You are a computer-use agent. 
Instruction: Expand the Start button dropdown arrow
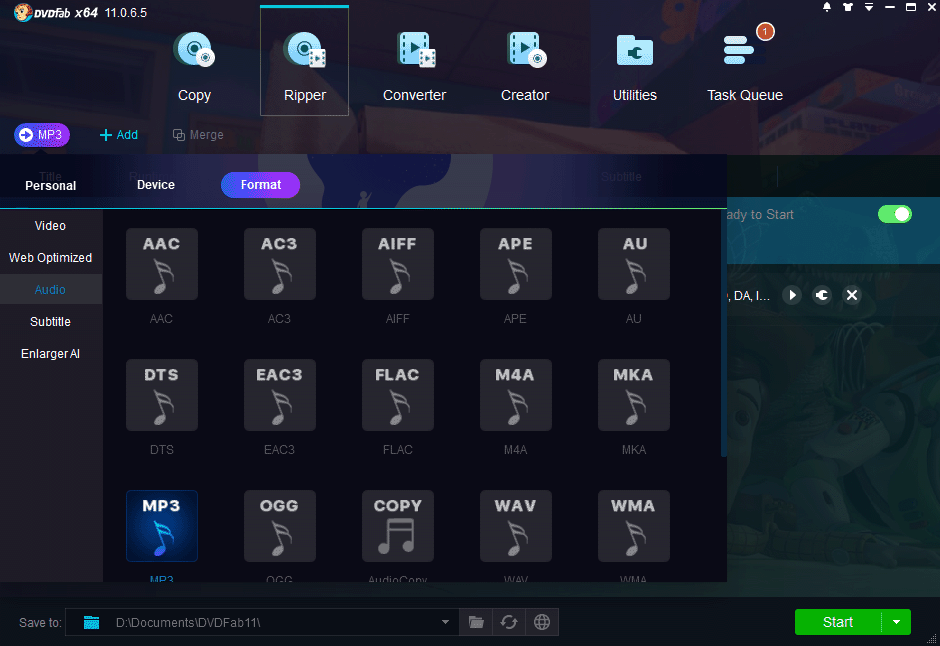pyautogui.click(x=896, y=622)
